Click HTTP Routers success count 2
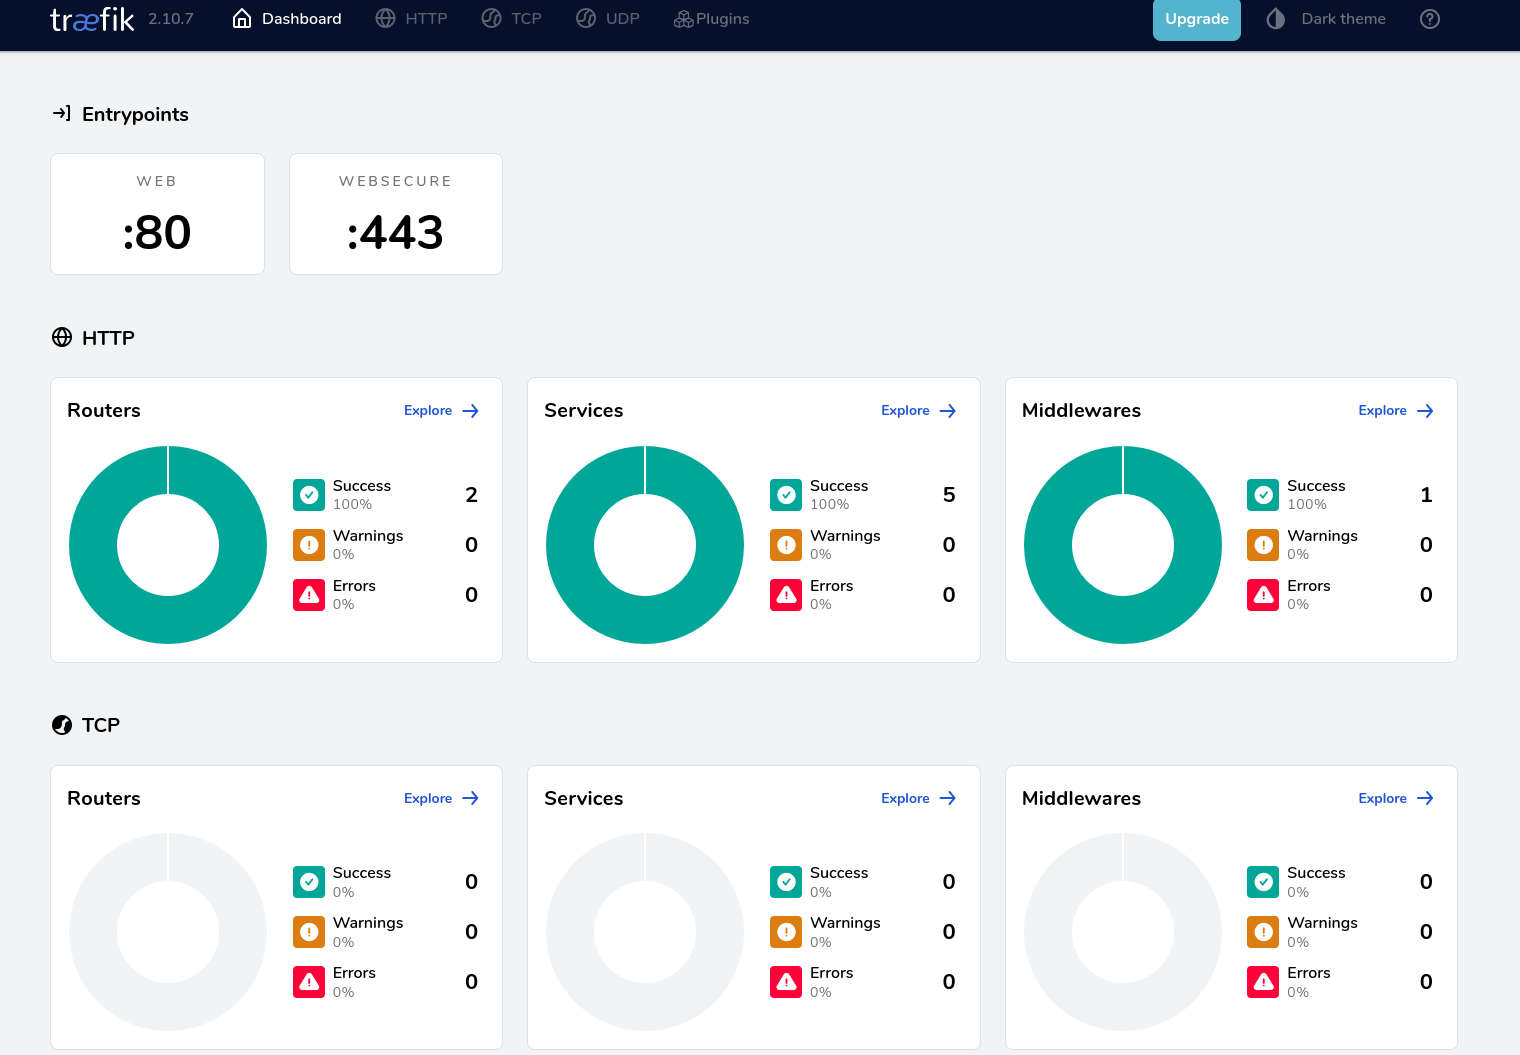This screenshot has width=1520, height=1055. (x=472, y=495)
